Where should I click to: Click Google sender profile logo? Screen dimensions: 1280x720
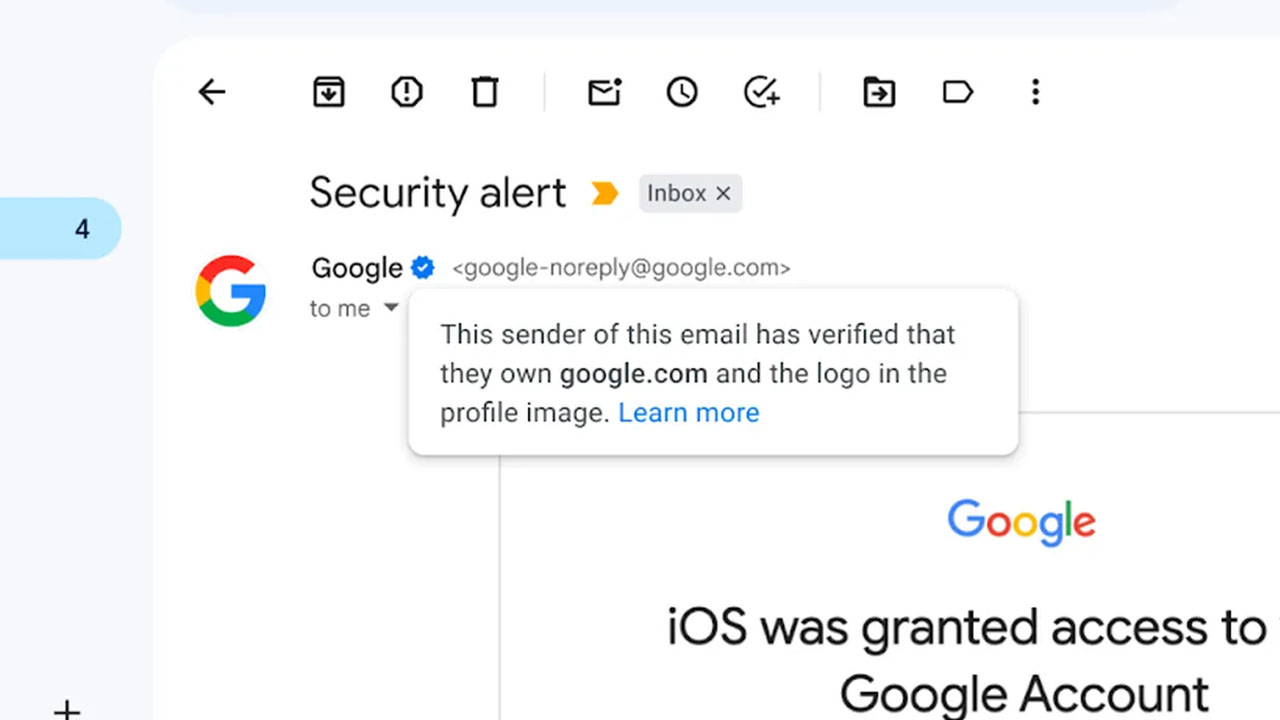tap(231, 291)
